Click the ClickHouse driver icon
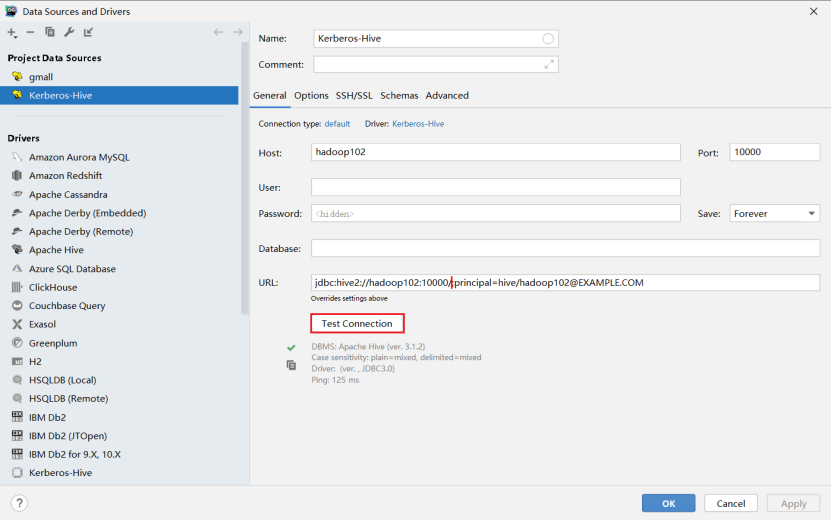The width and height of the screenshot is (831, 520). (x=17, y=287)
